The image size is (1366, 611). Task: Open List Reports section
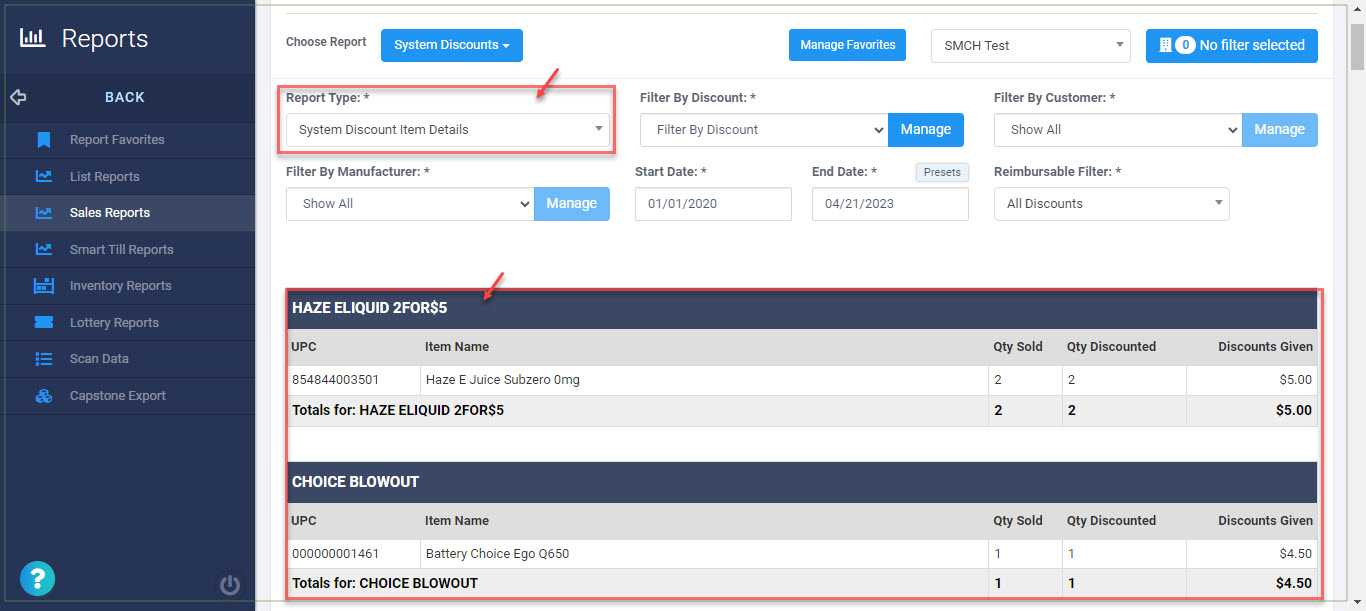[x=127, y=177]
